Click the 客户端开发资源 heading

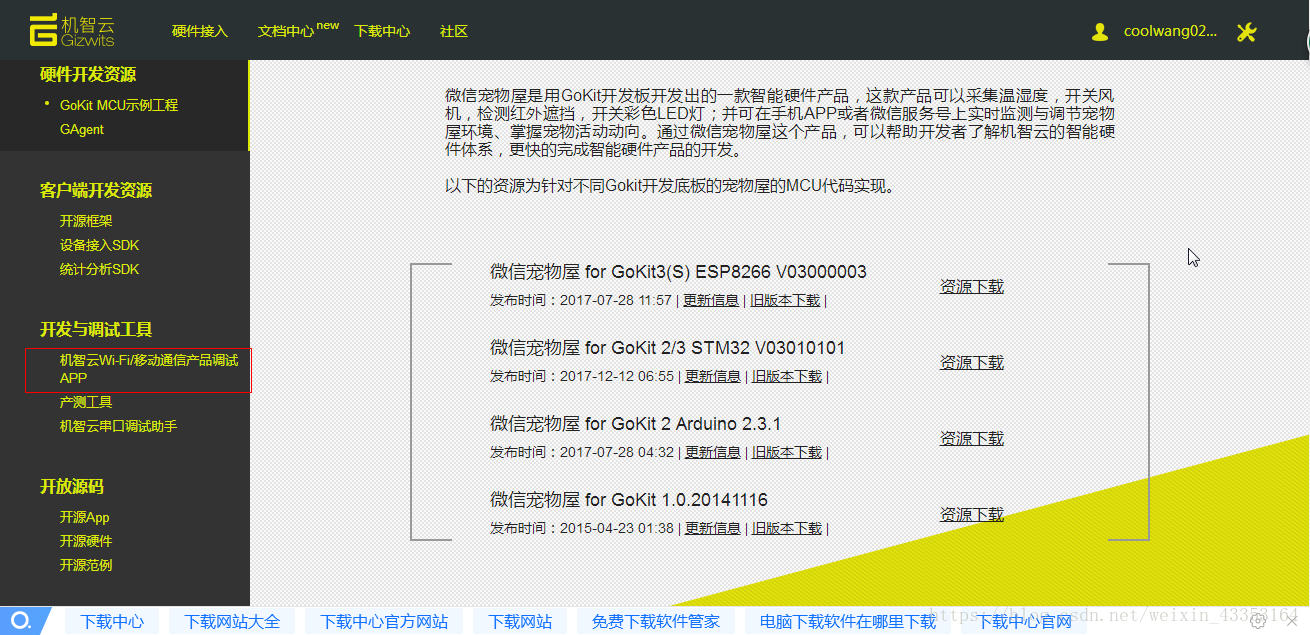(x=96, y=191)
